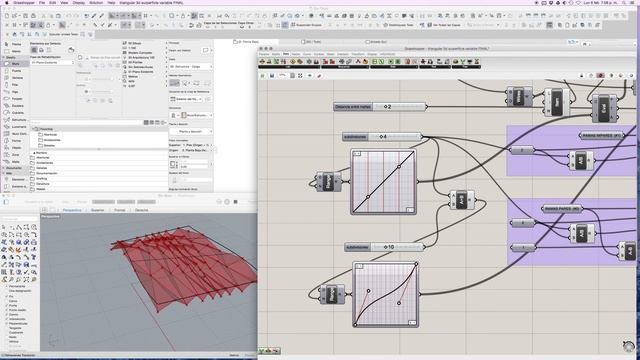Click the shaded preview icon in Grasshopper canvas toolbar
This screenshot has height=360, width=640.
click(600, 76)
